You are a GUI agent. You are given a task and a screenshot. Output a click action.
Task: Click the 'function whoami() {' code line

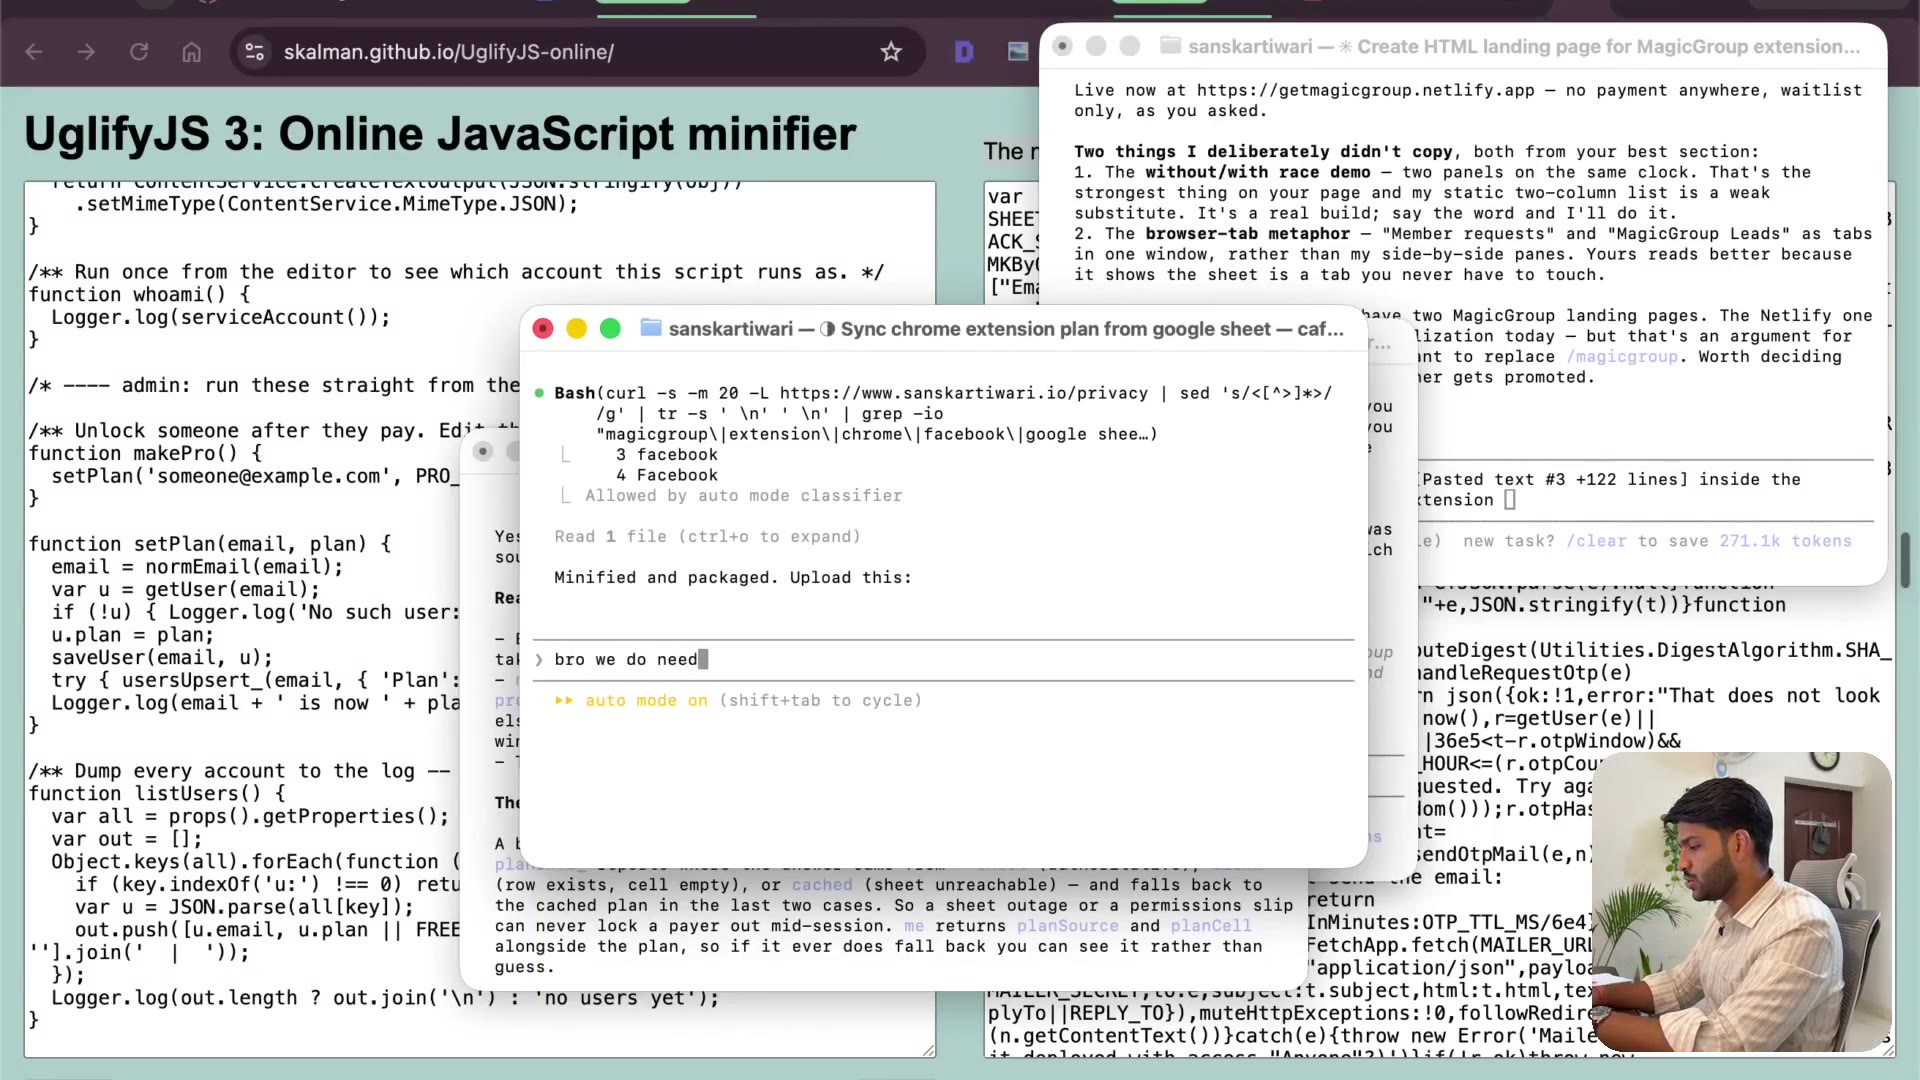(139, 295)
